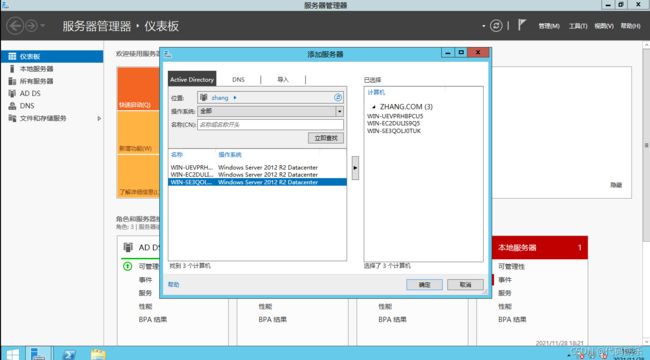Open the 帮助(H) menu

coord(630,26)
